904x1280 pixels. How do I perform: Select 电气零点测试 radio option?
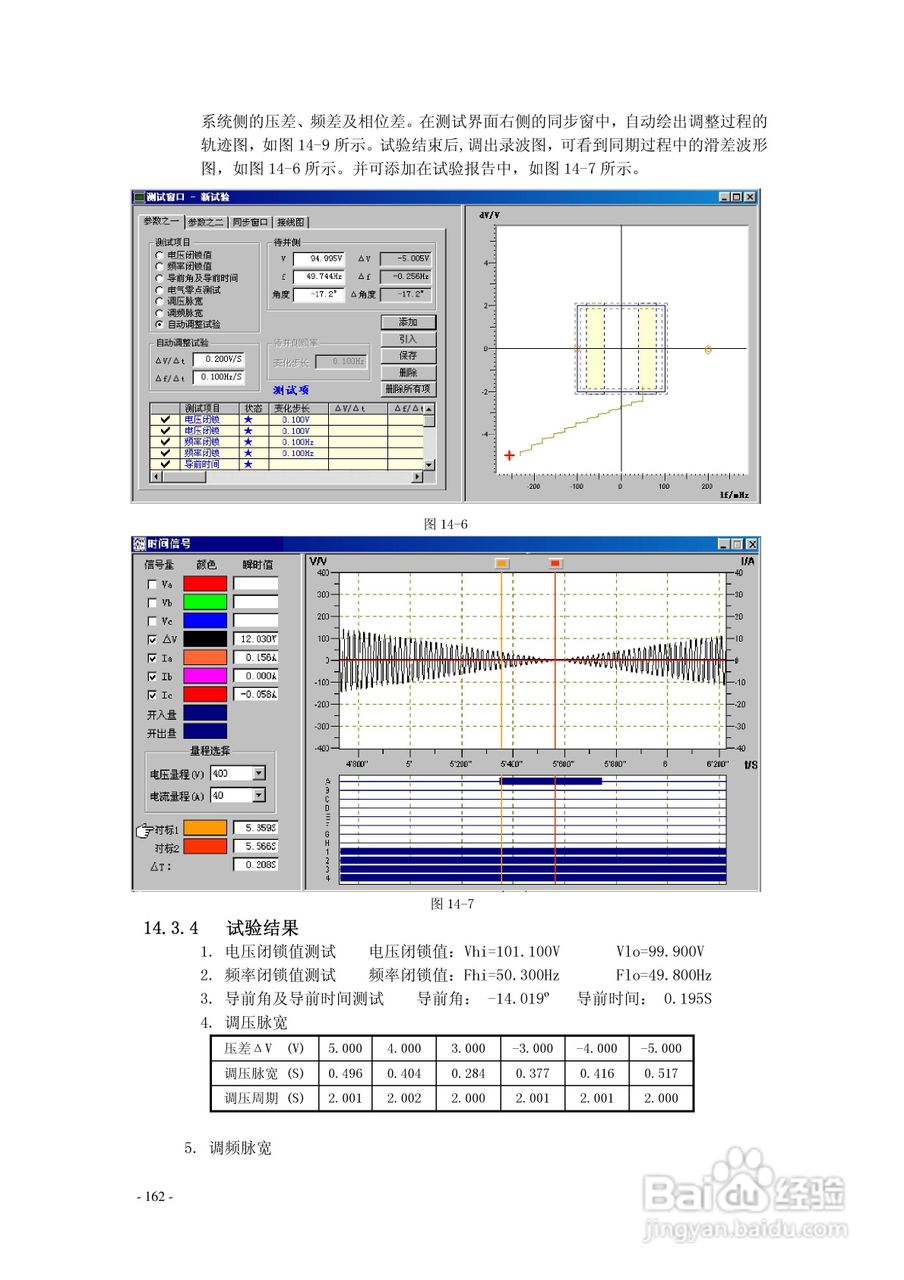click(x=159, y=290)
